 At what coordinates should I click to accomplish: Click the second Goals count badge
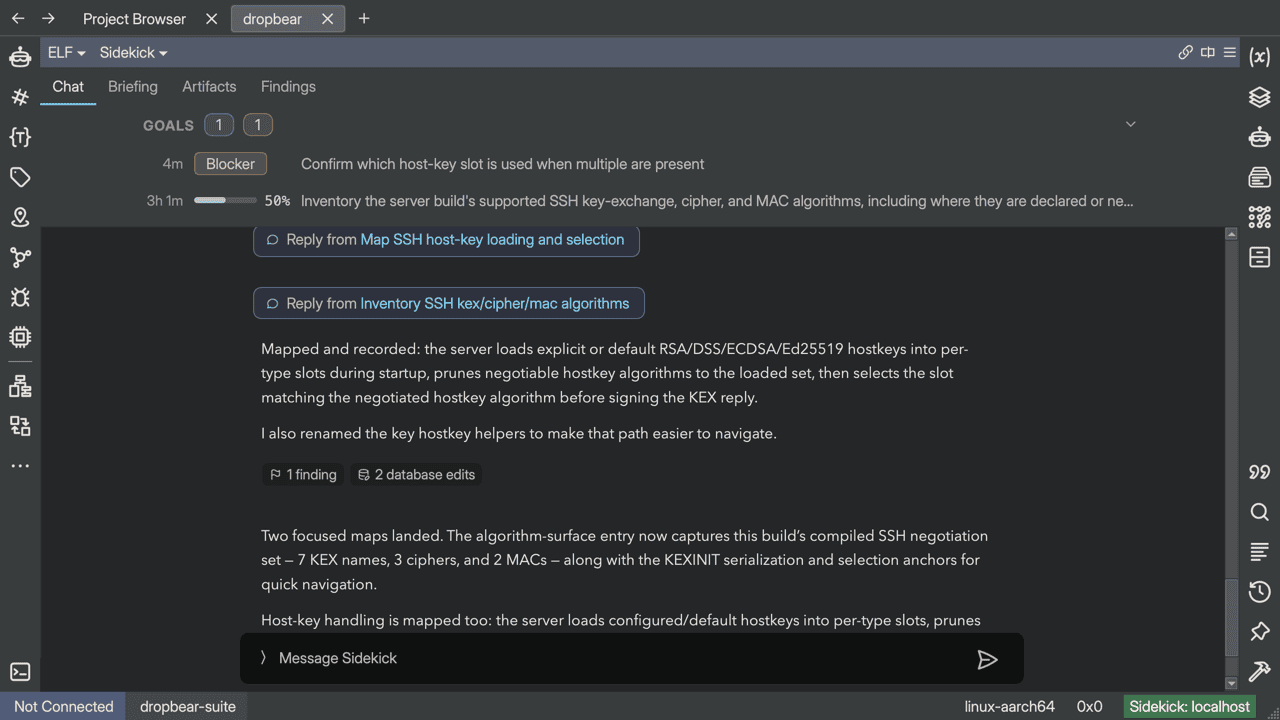pos(258,125)
